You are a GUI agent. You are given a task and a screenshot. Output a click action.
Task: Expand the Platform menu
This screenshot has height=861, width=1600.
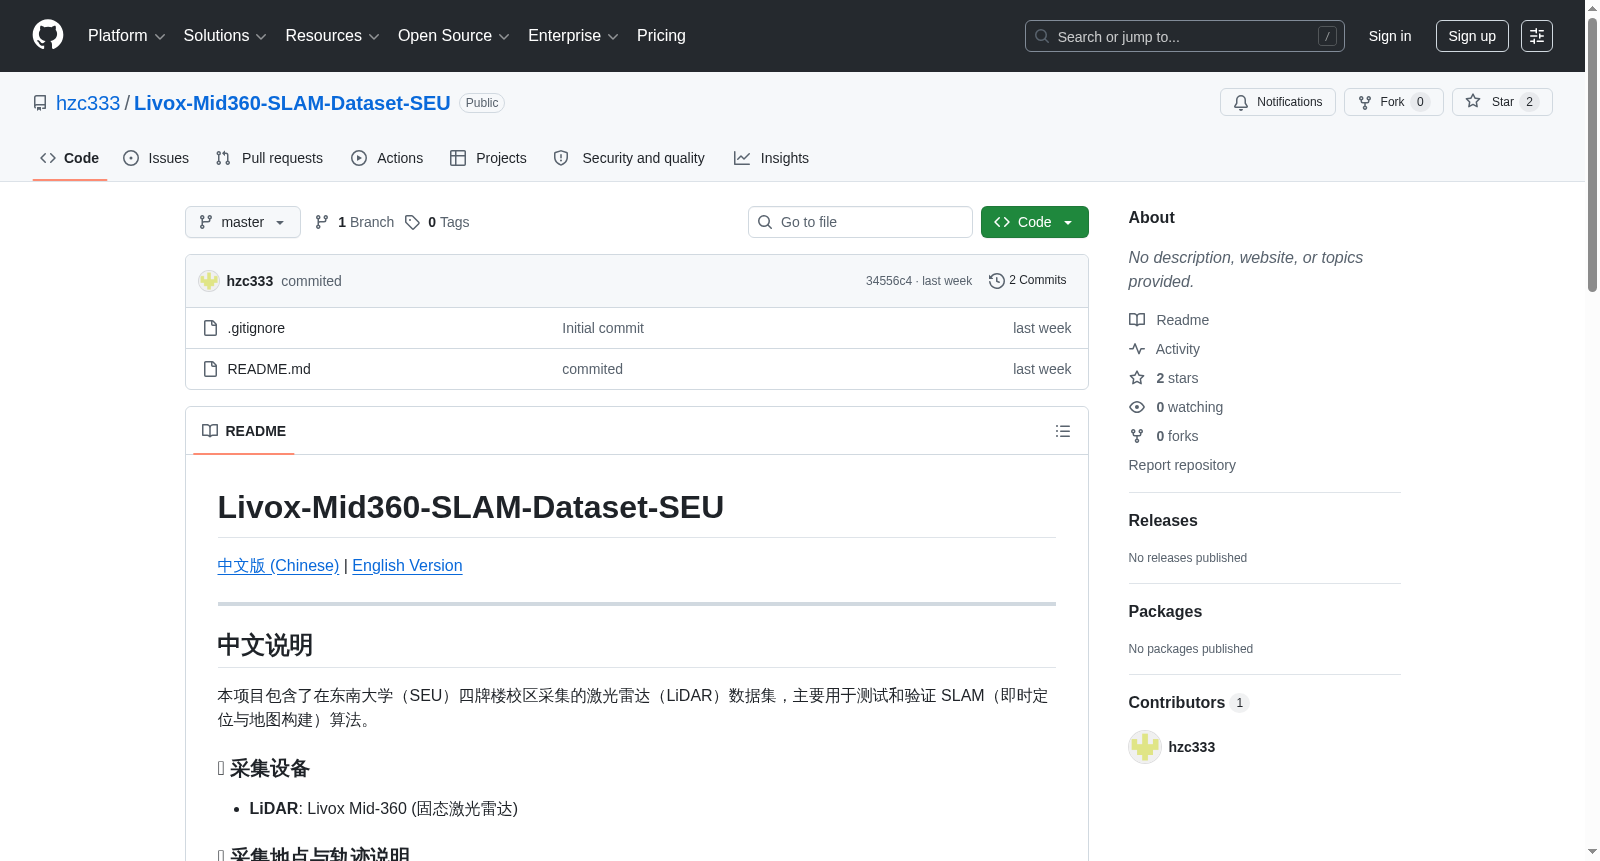click(x=126, y=36)
